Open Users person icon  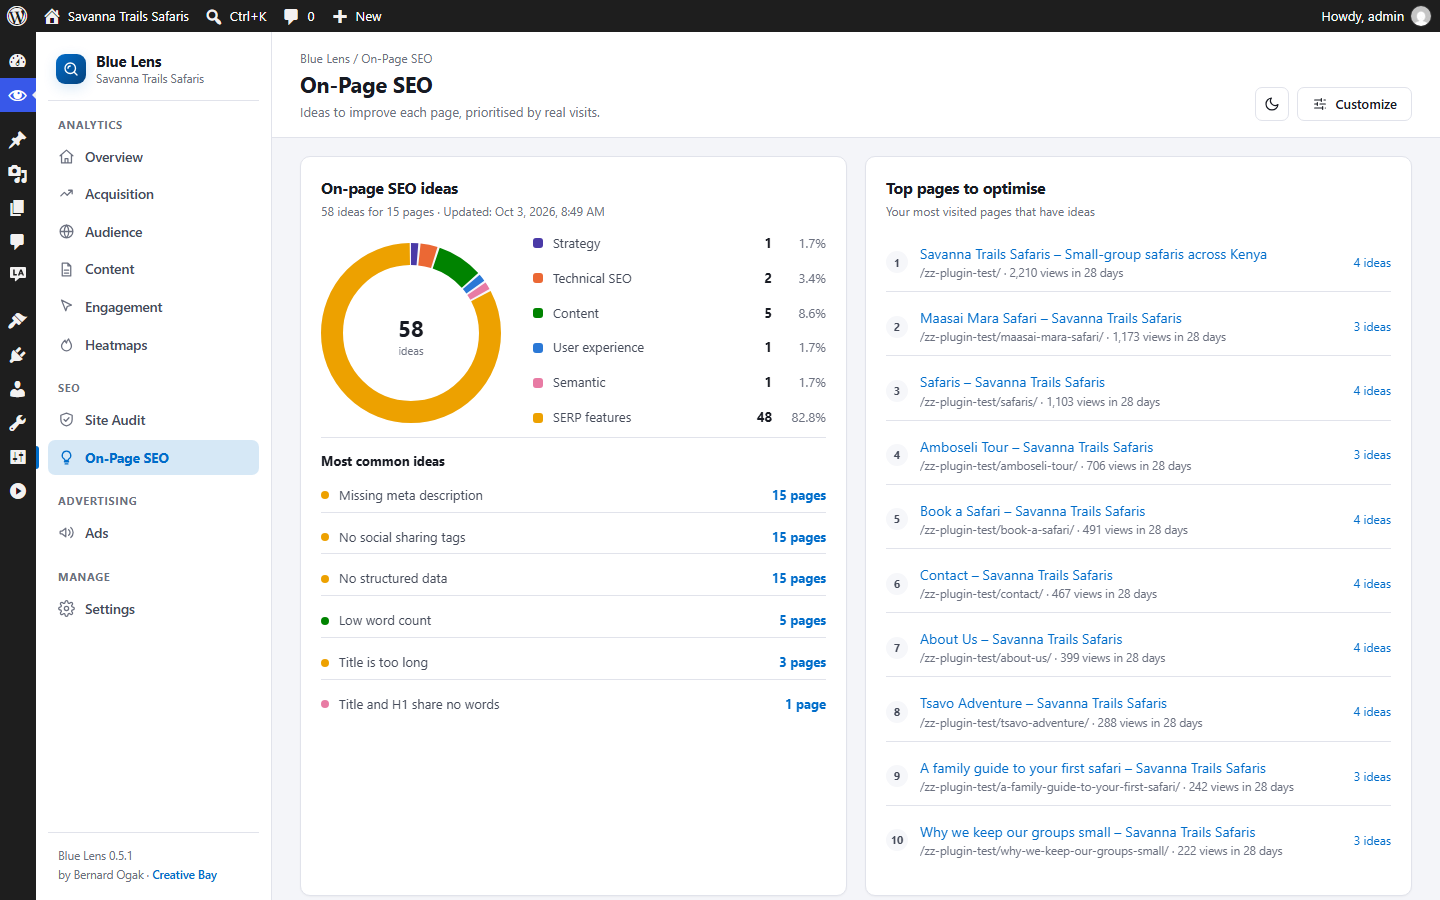tap(17, 389)
